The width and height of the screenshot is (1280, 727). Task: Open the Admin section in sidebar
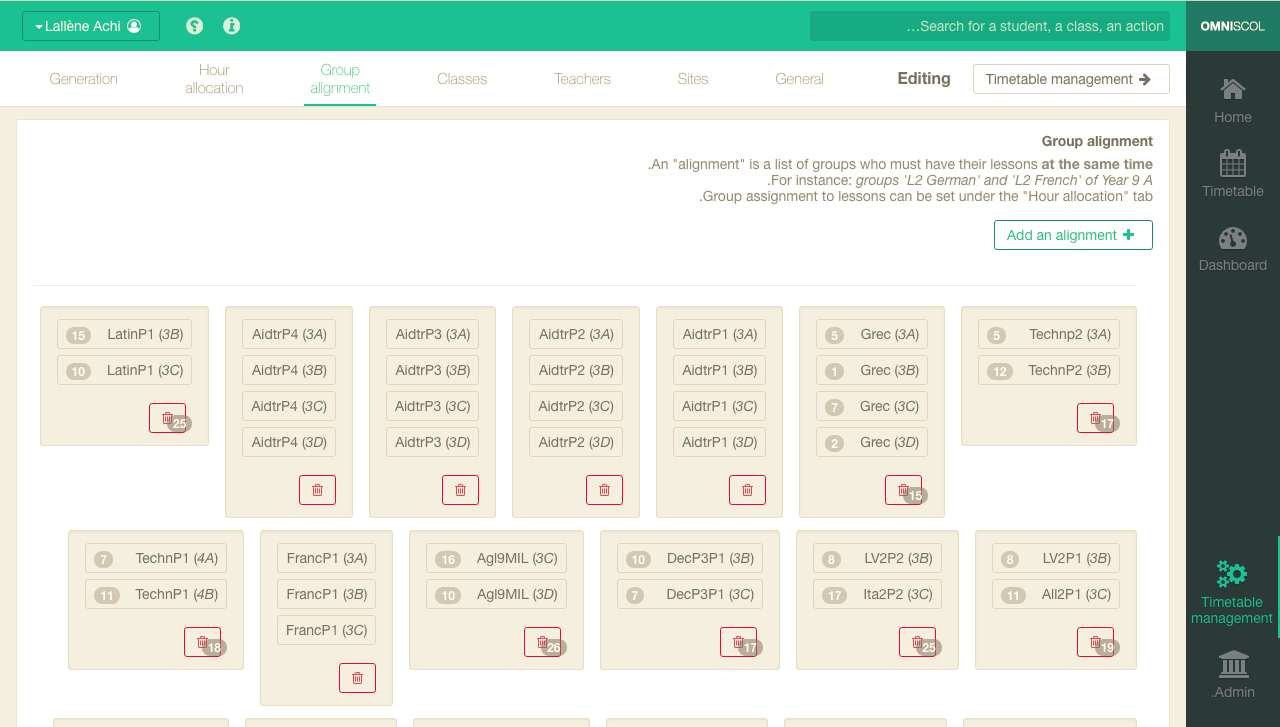point(1232,675)
